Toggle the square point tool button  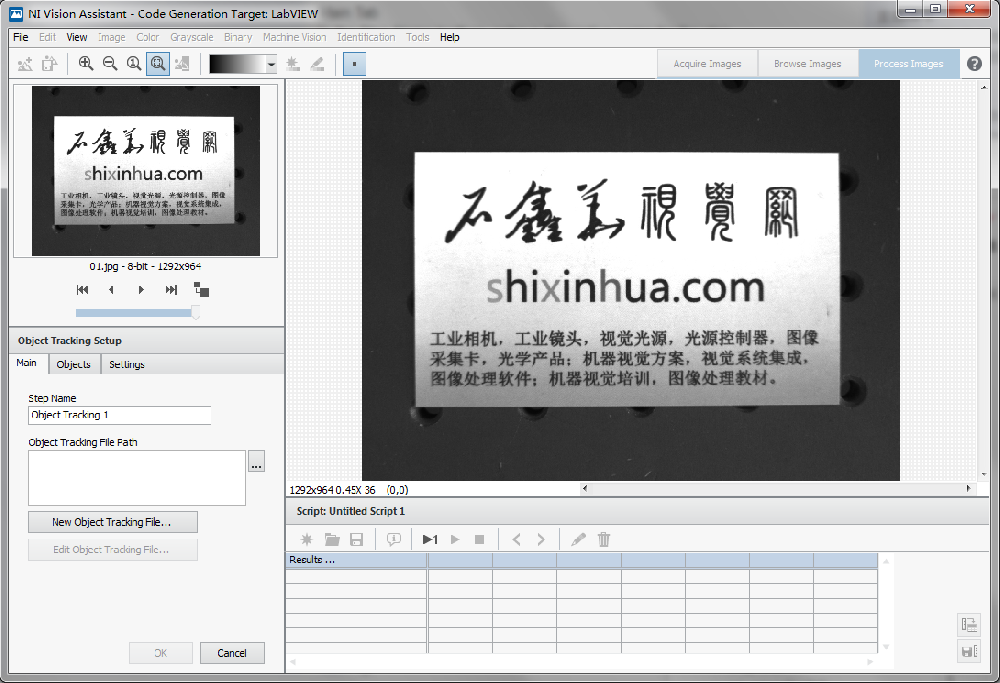[x=354, y=64]
